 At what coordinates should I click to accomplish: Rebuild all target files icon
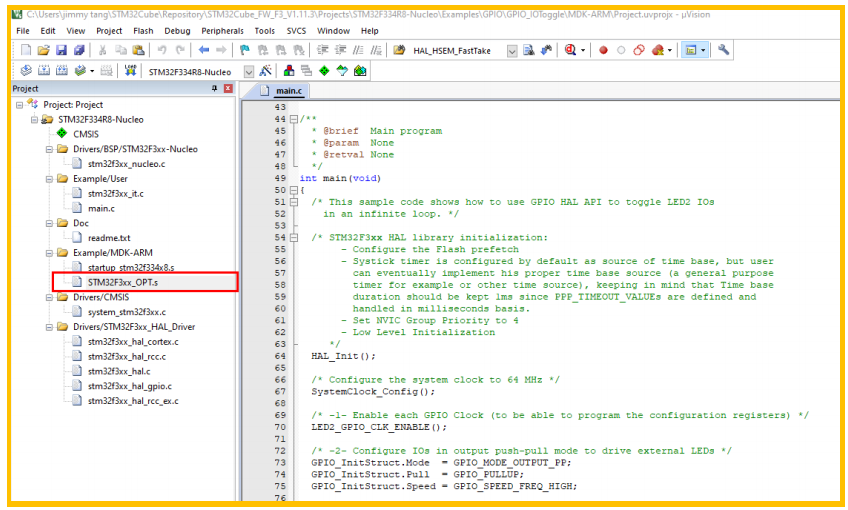point(62,71)
